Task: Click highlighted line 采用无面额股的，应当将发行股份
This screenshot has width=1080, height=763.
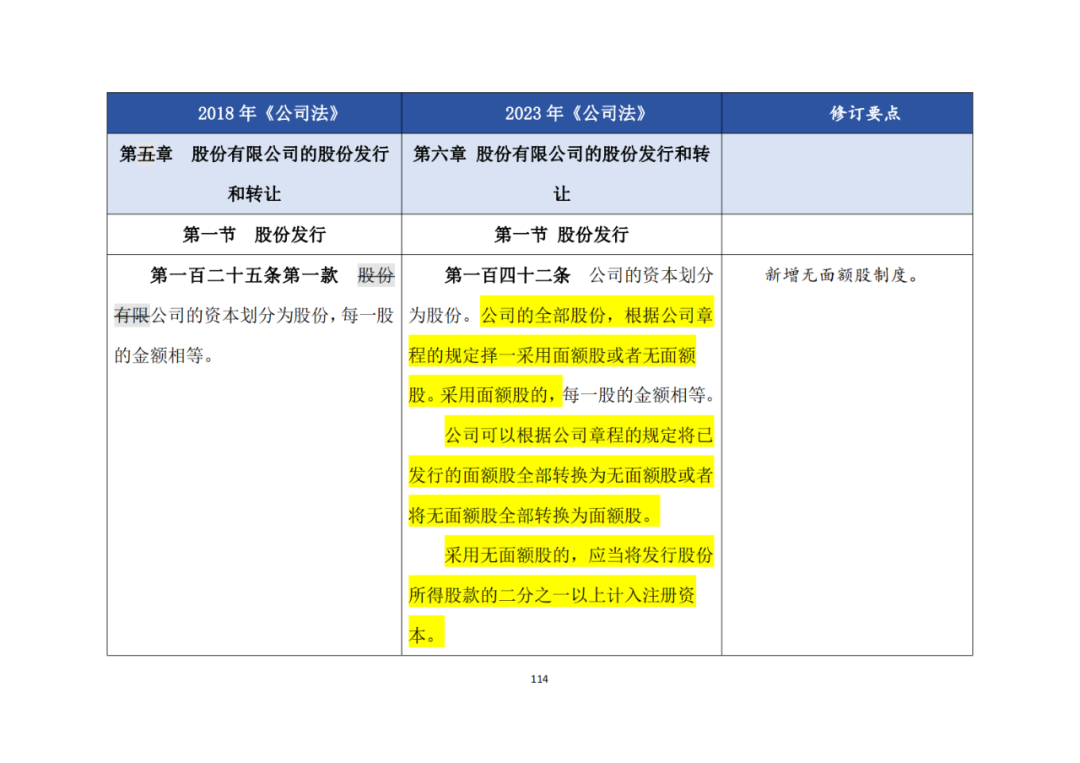Action: pyautogui.click(x=579, y=555)
